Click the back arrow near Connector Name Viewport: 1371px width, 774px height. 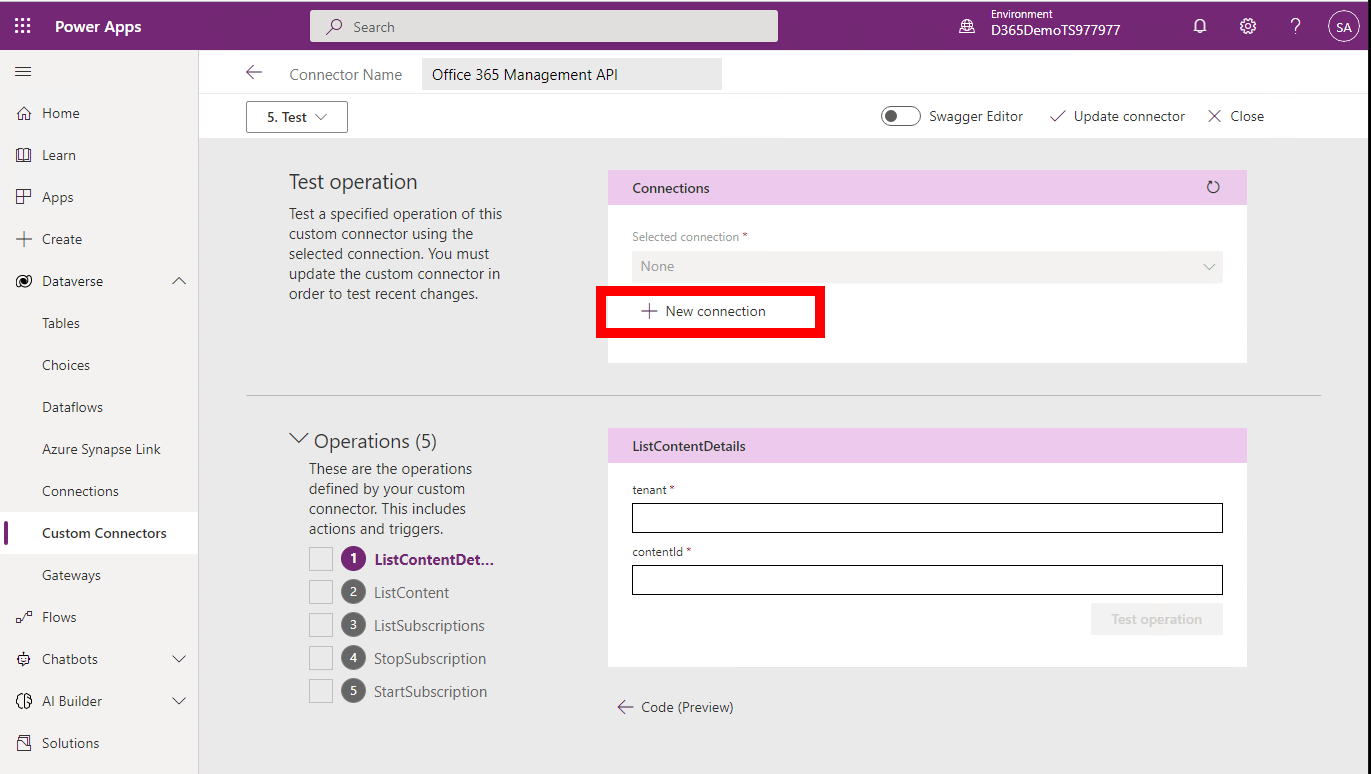(x=254, y=73)
